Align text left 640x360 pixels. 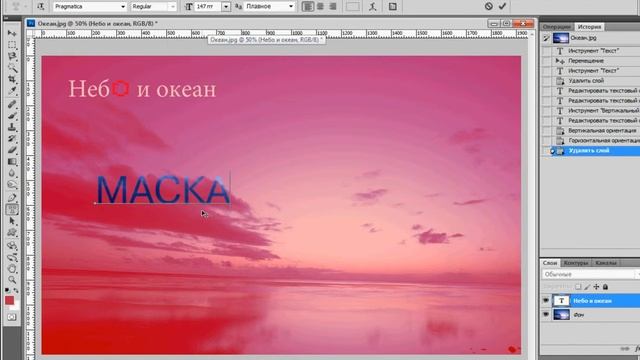(x=308, y=7)
